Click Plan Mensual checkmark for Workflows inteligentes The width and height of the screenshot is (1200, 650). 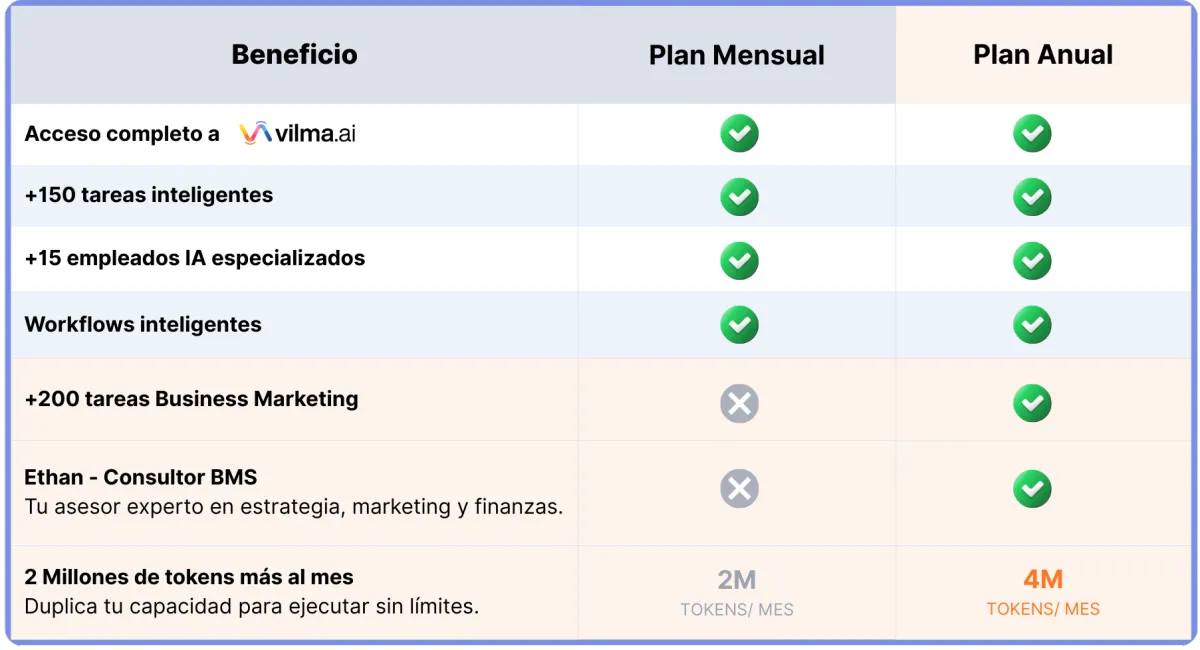(x=739, y=324)
